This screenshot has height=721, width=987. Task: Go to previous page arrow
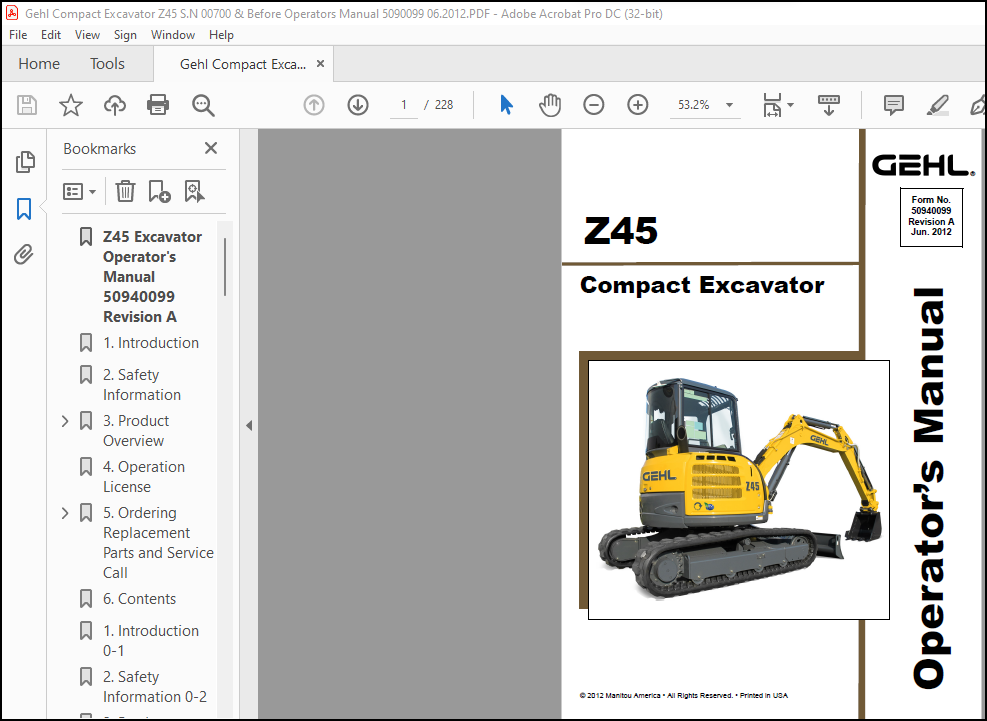click(313, 105)
